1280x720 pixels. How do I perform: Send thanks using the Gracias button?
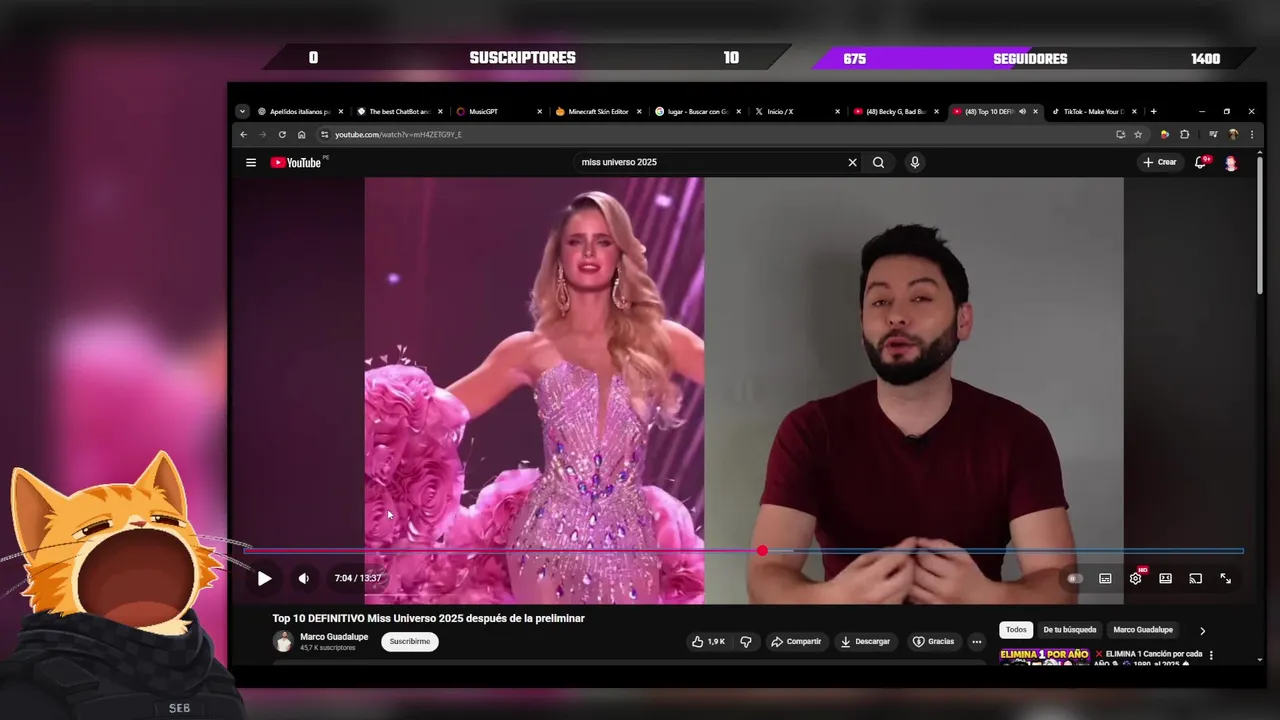[933, 642]
